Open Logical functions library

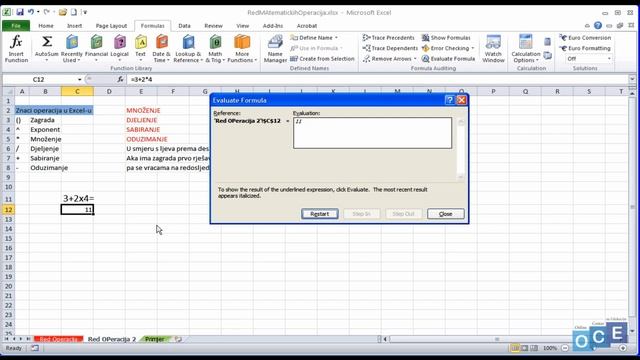coord(120,49)
